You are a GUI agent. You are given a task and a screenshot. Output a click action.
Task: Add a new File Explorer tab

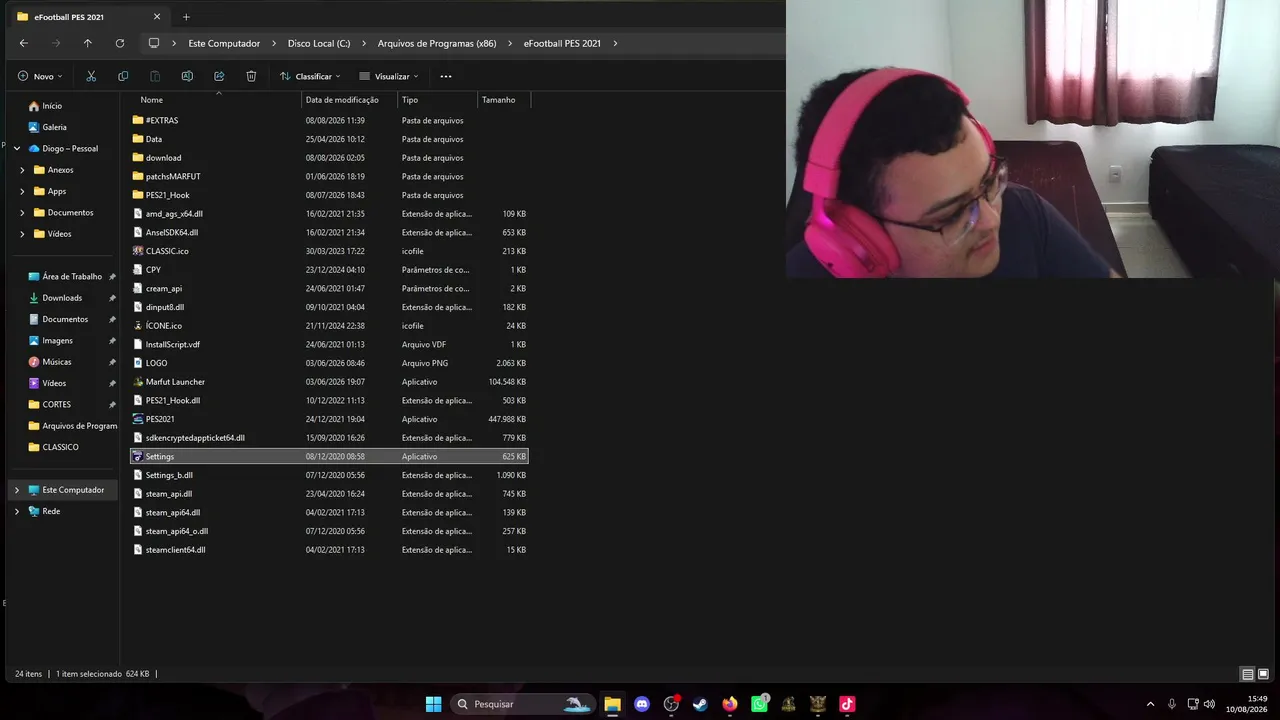click(x=186, y=17)
